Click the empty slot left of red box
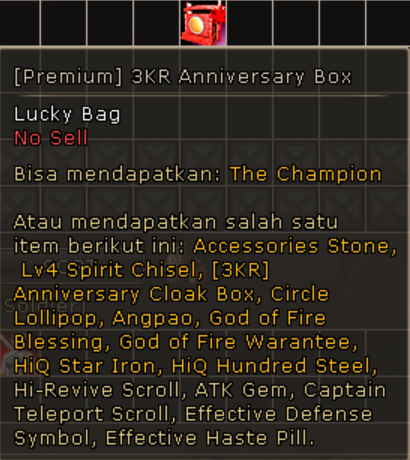 tap(157, 22)
